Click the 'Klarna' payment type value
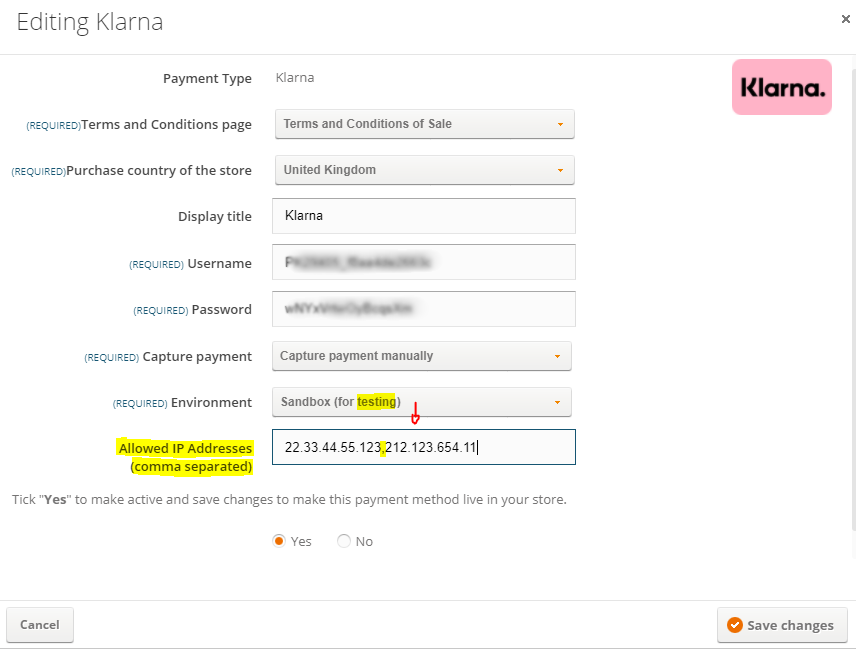This screenshot has width=856, height=649. [x=295, y=78]
